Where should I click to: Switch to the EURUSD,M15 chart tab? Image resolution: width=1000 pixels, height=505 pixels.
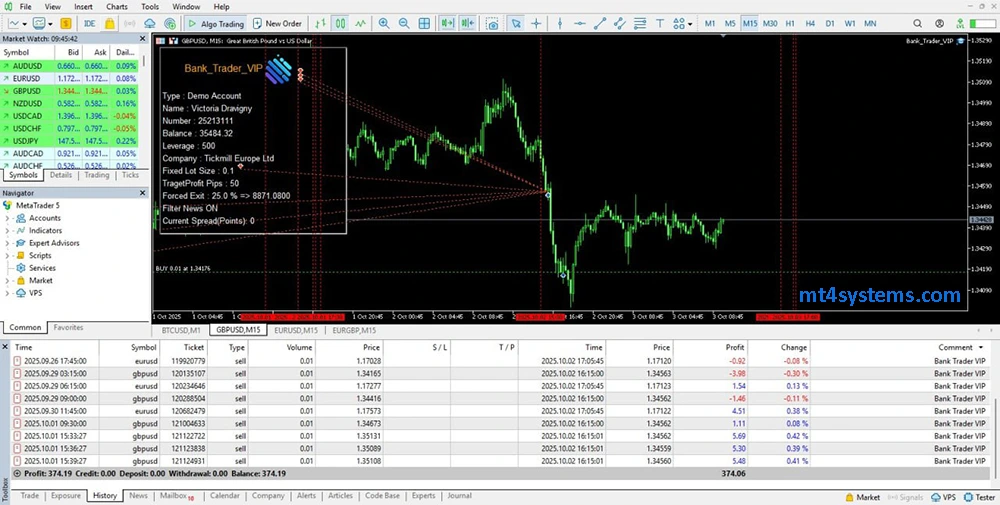(x=296, y=330)
